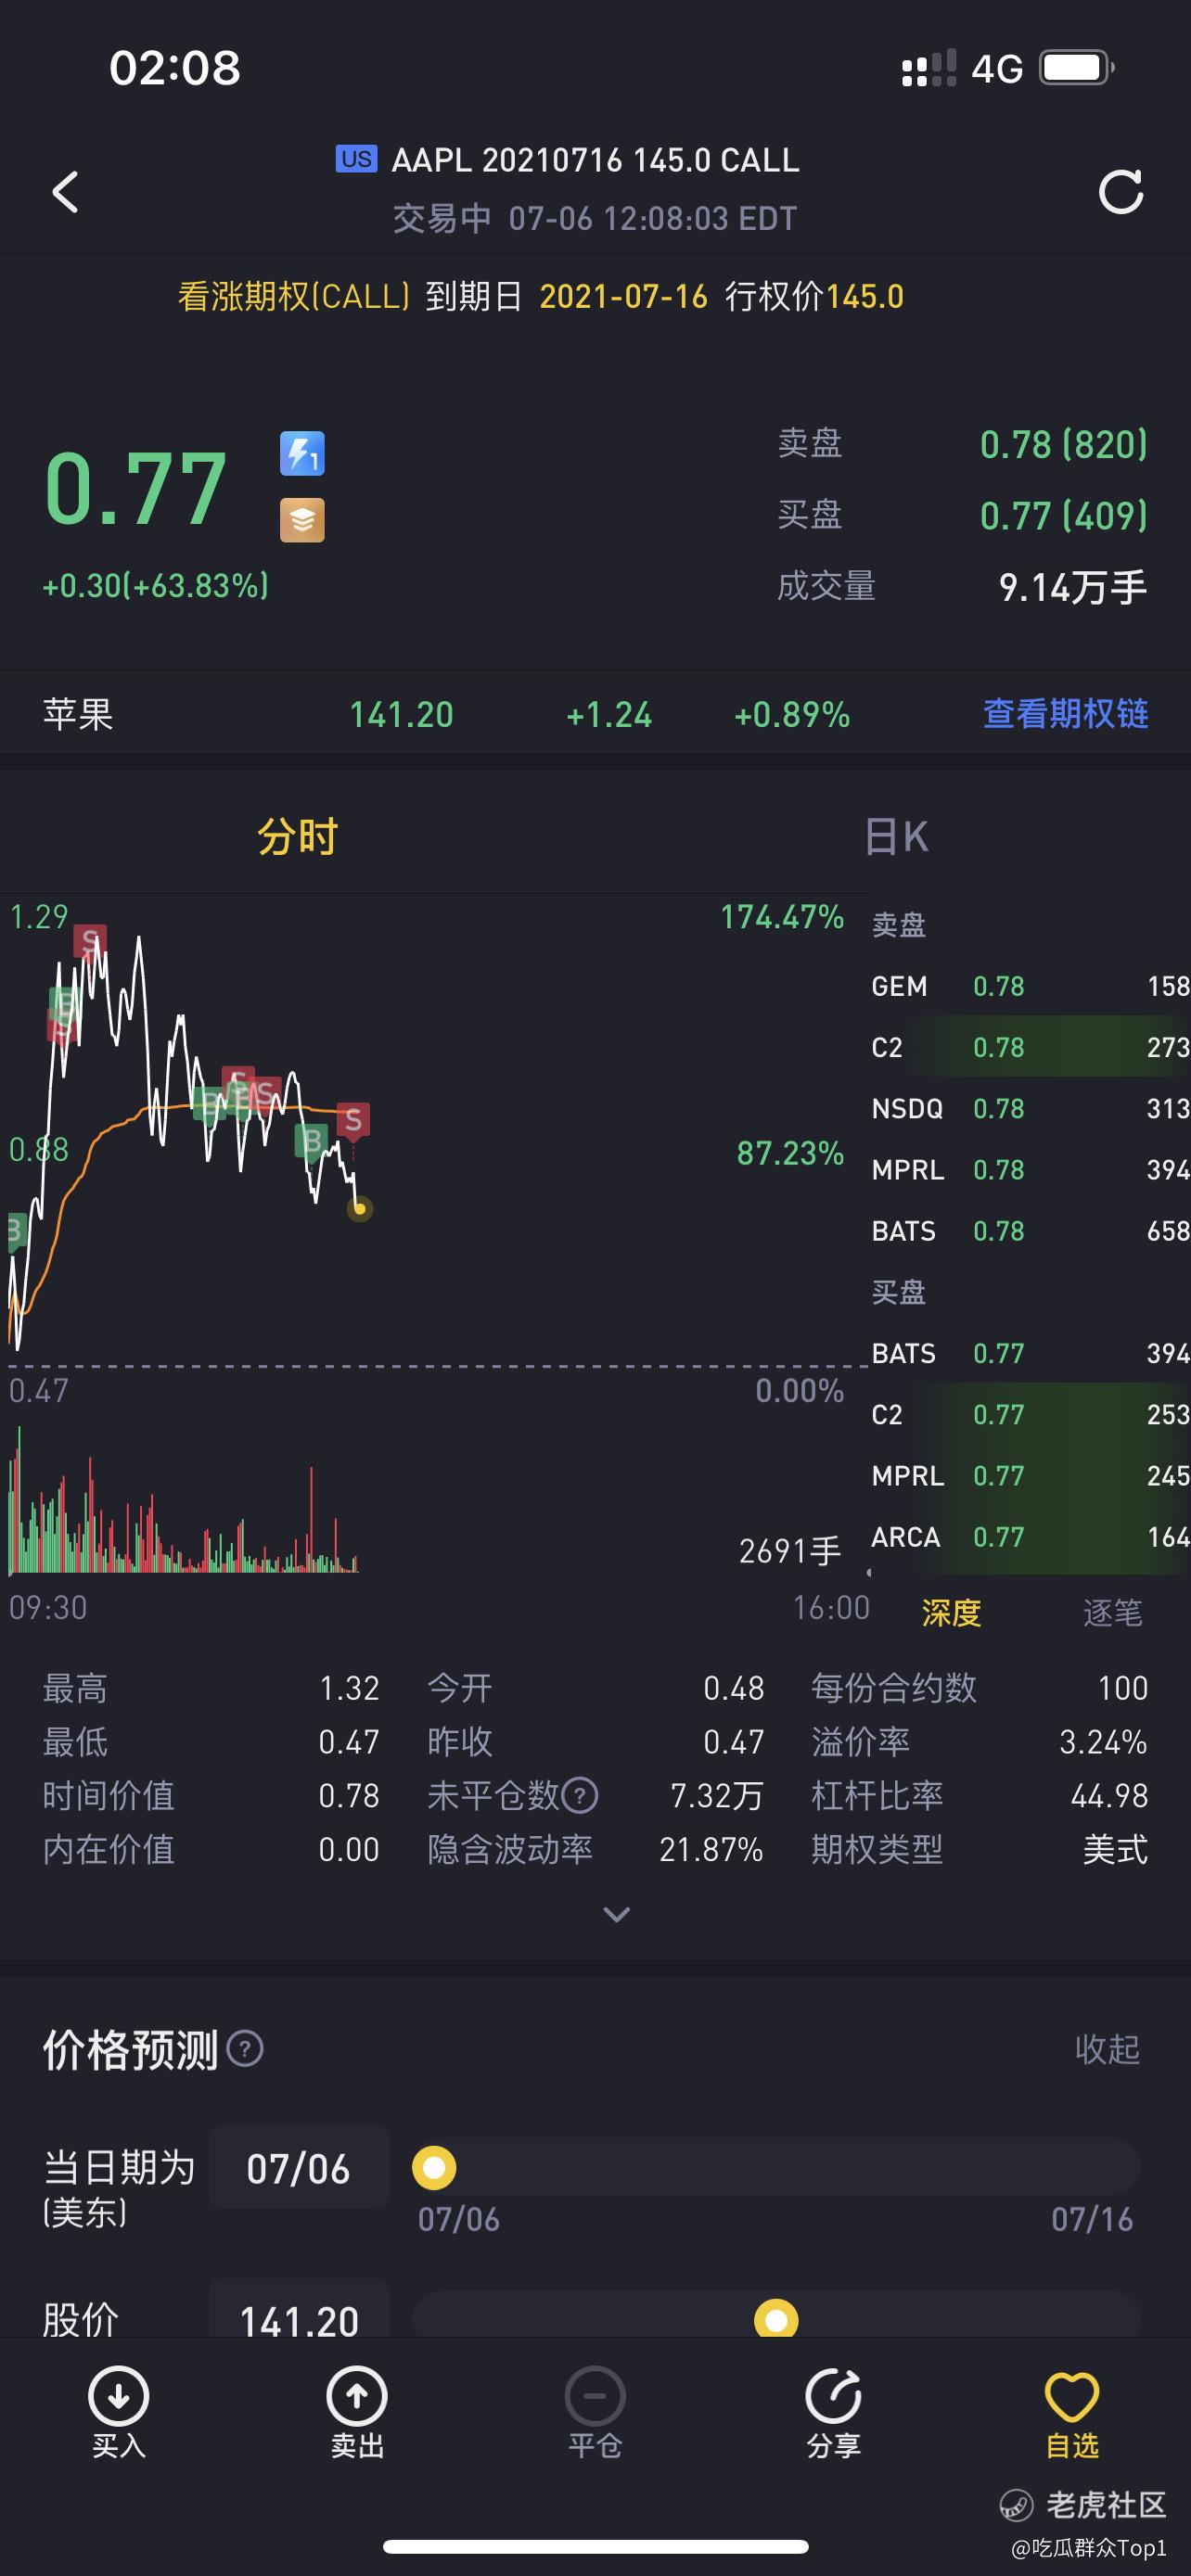Collapse price forecast via 收起

coord(1107,2049)
